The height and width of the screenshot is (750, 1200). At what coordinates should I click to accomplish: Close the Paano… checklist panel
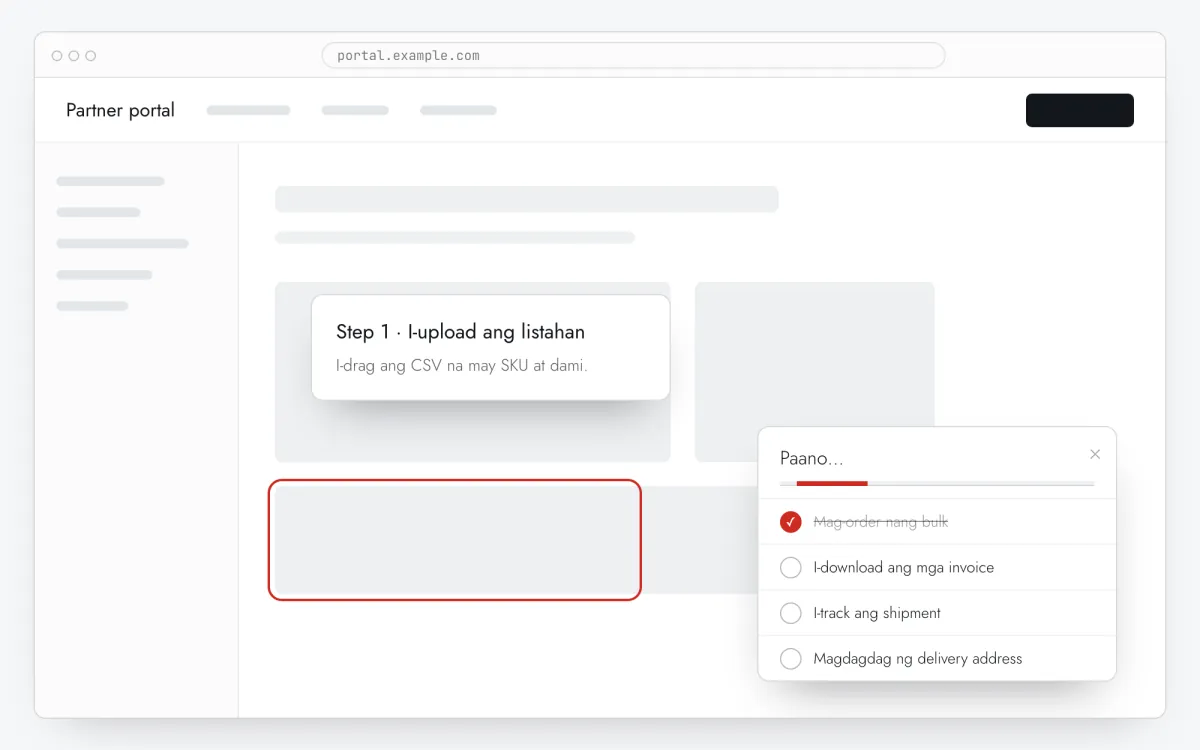point(1095,454)
